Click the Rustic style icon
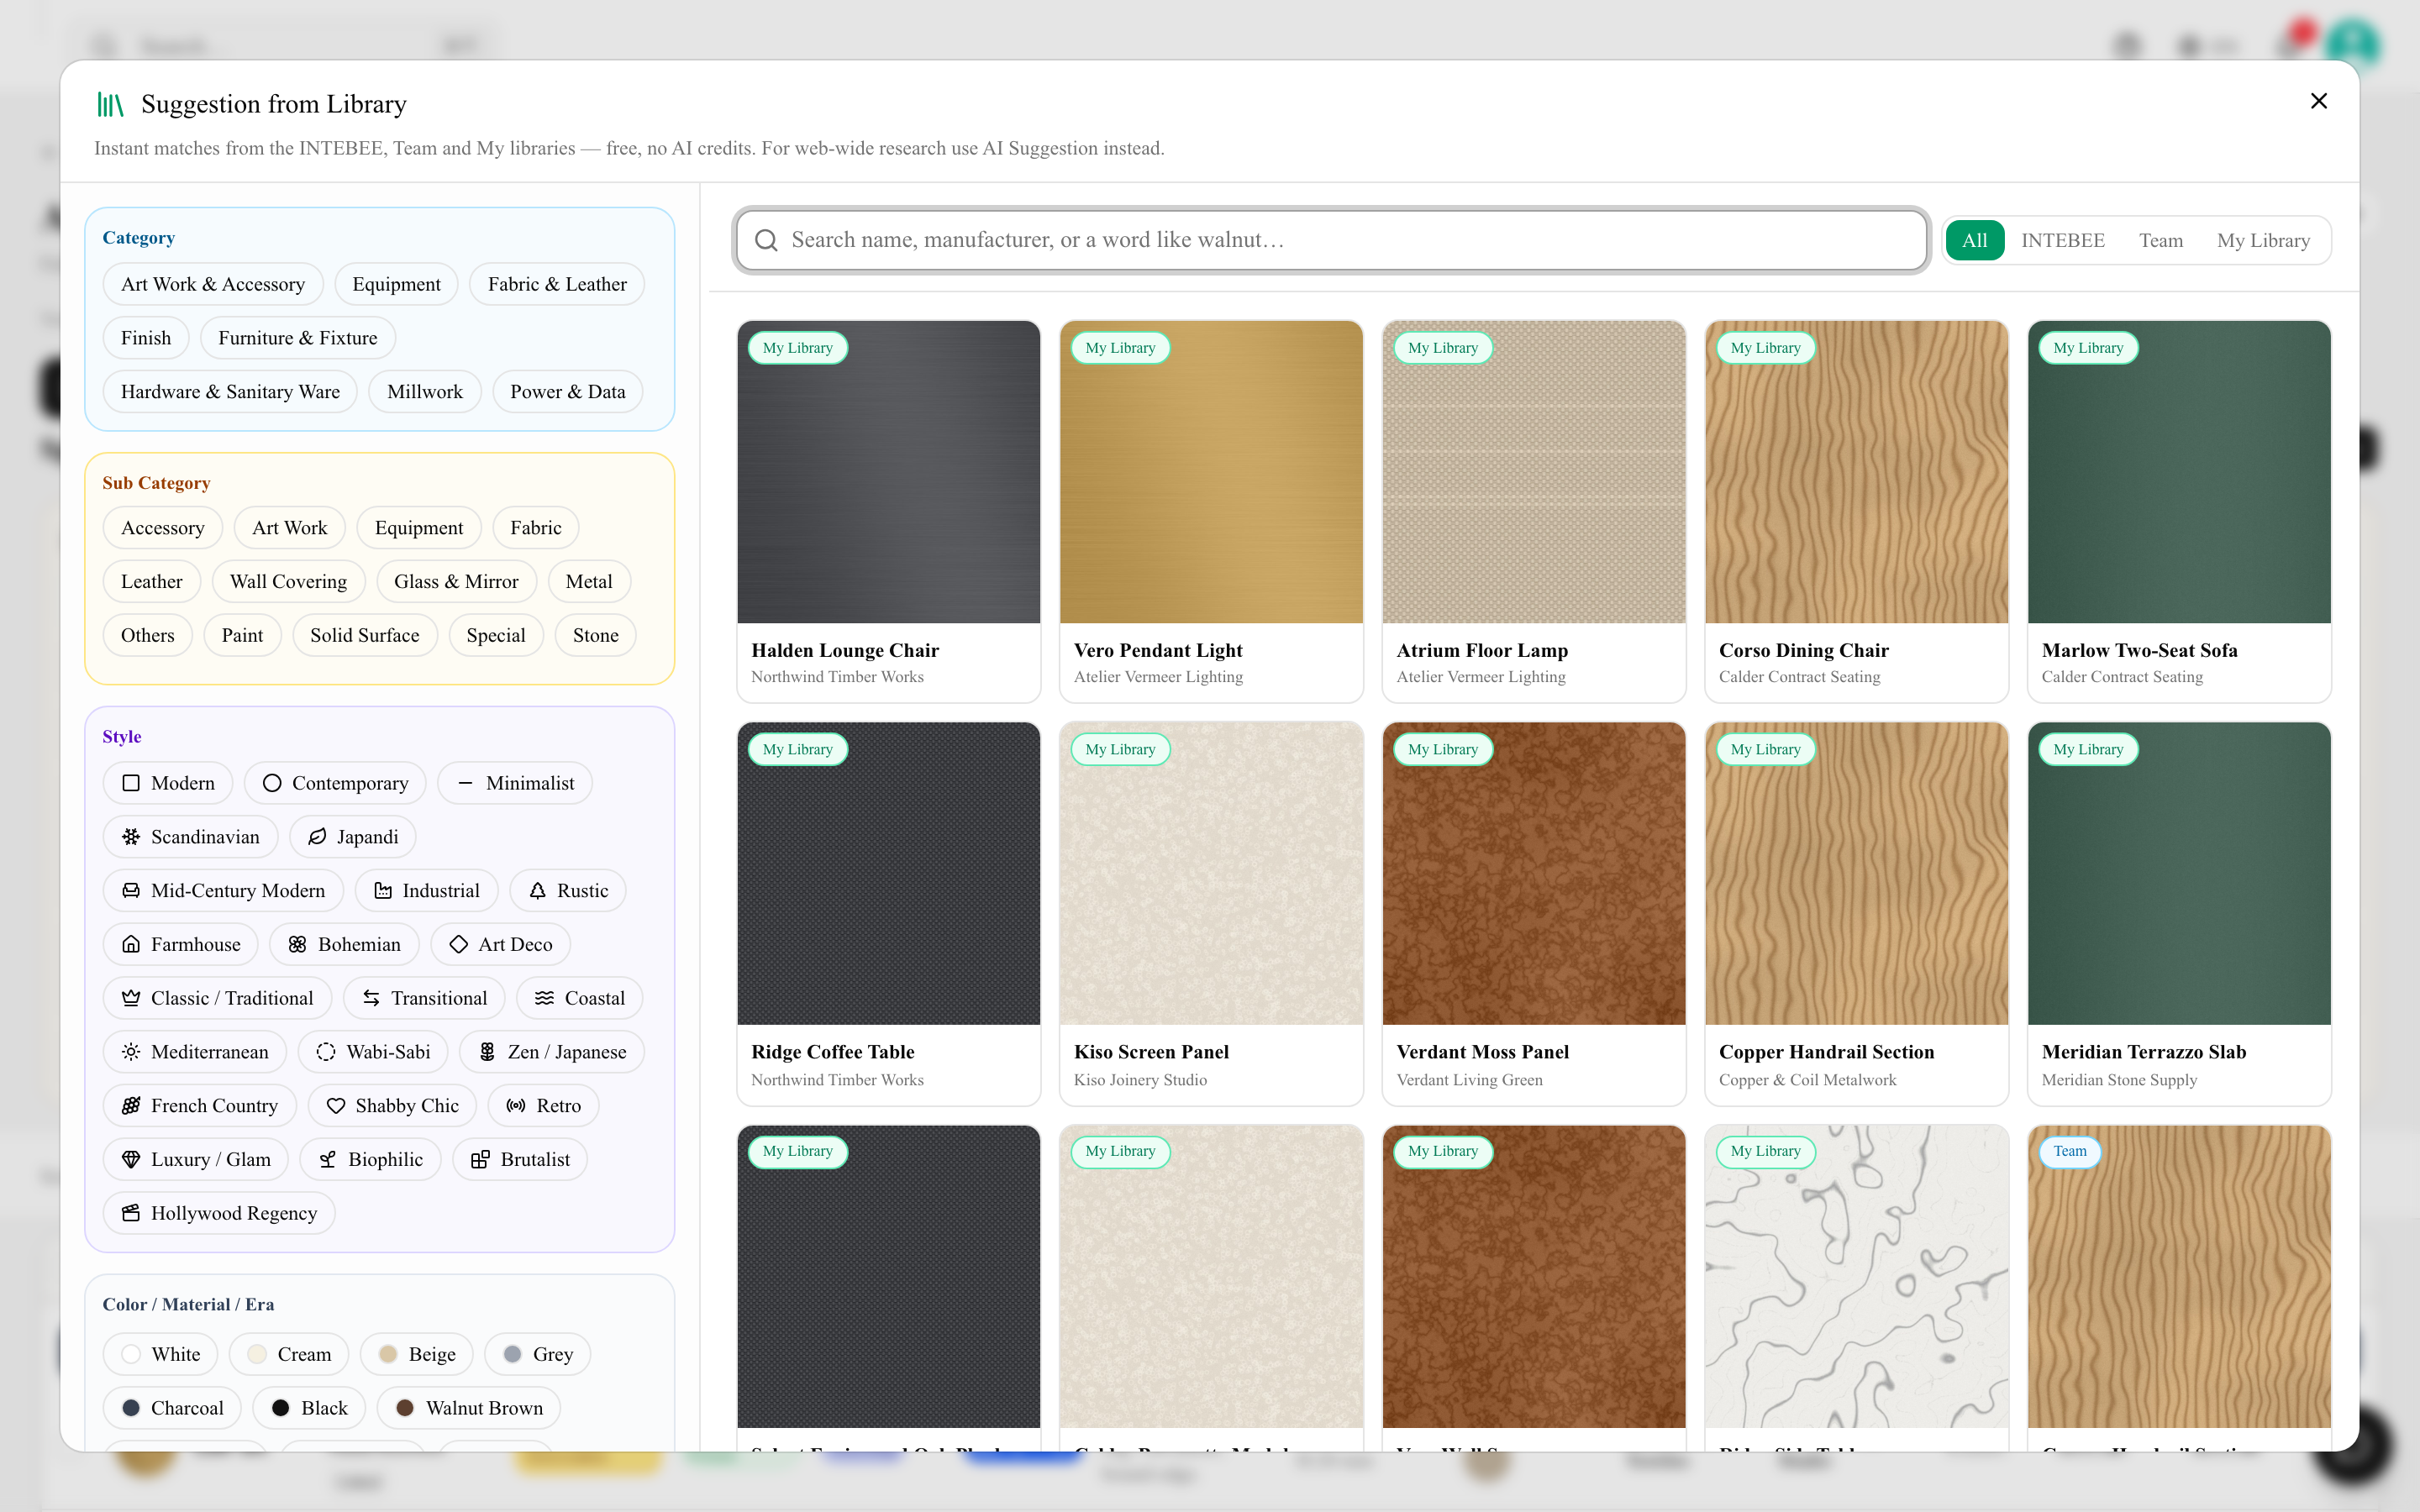 [x=537, y=891]
